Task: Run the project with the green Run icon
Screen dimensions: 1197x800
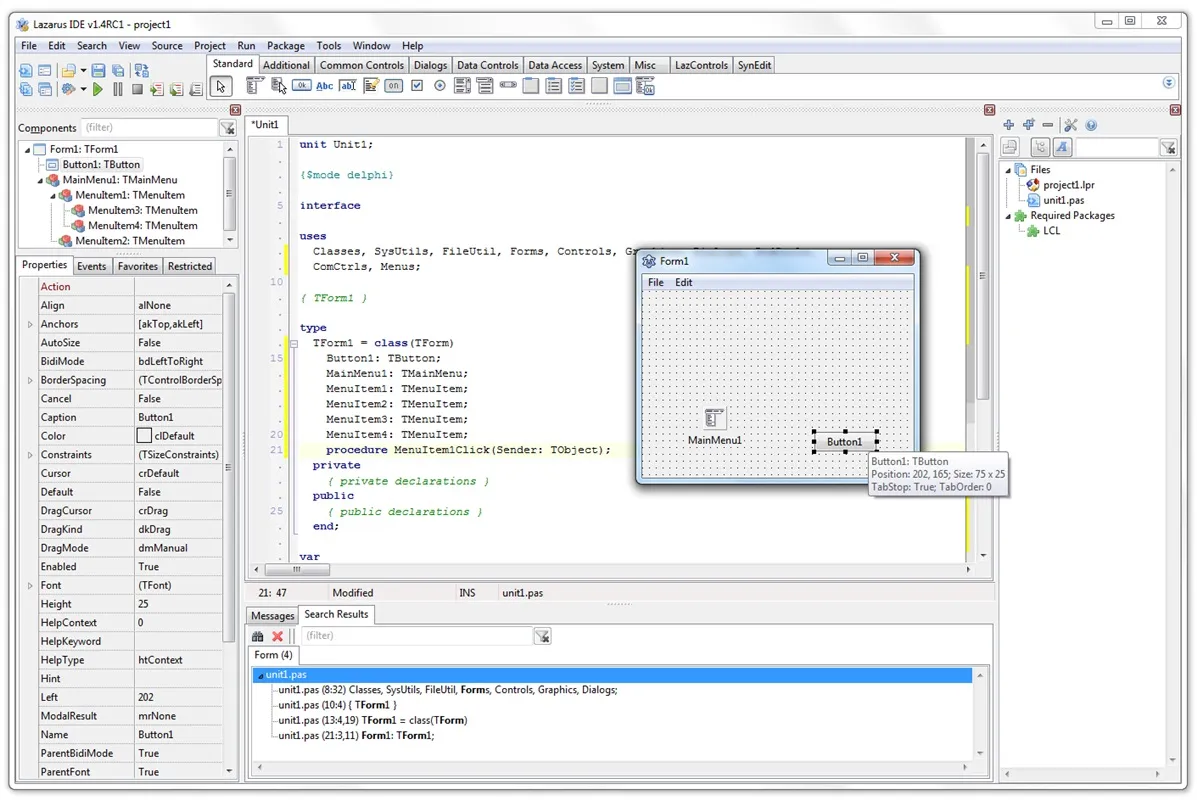Action: [x=97, y=88]
